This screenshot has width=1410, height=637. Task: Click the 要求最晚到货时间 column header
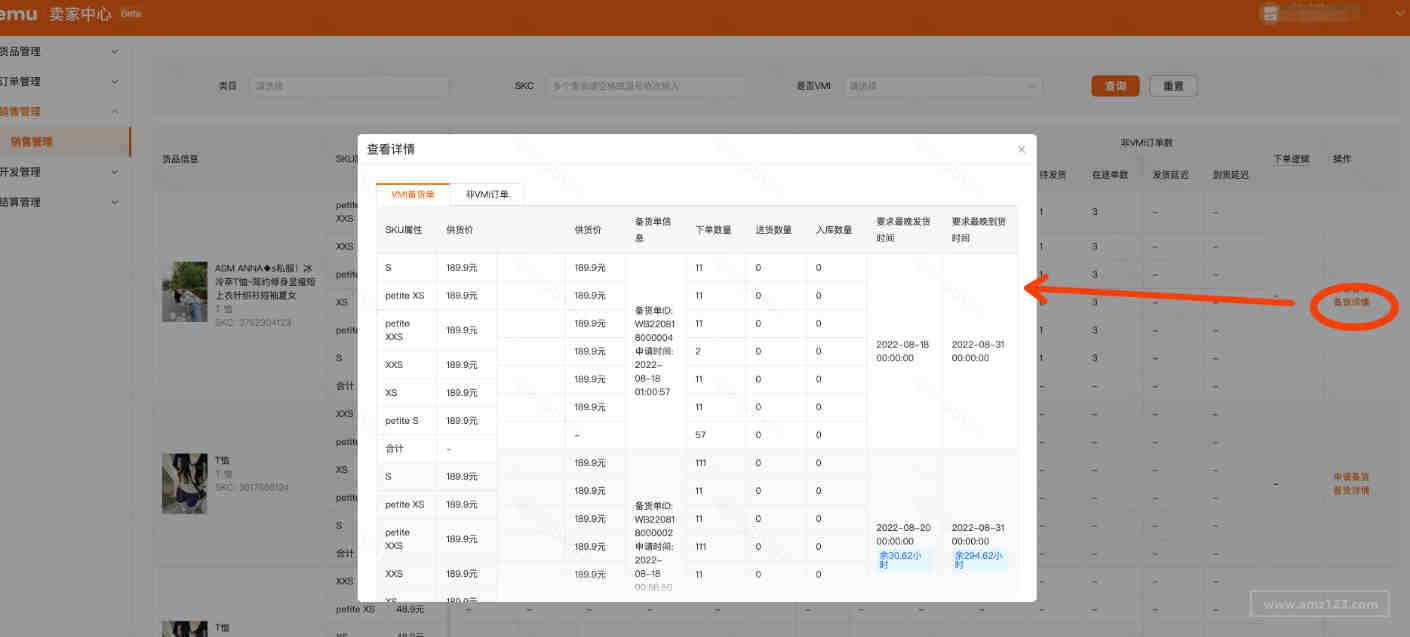coord(979,229)
